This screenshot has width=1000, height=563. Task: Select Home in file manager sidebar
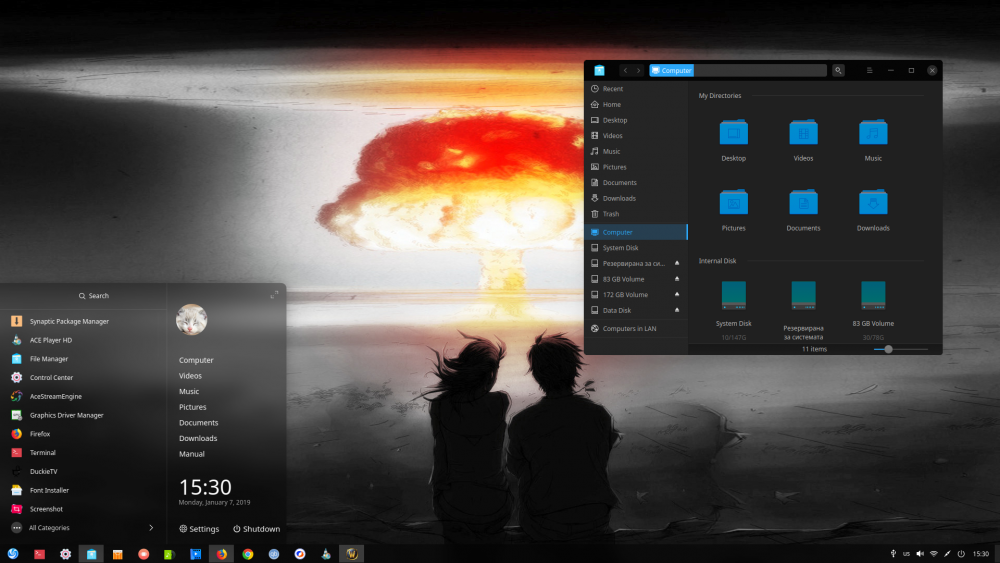coord(636,105)
